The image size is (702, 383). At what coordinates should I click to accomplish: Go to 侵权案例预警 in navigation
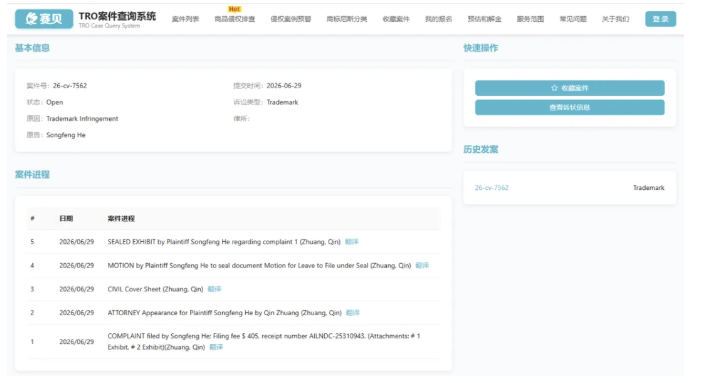[x=291, y=19]
